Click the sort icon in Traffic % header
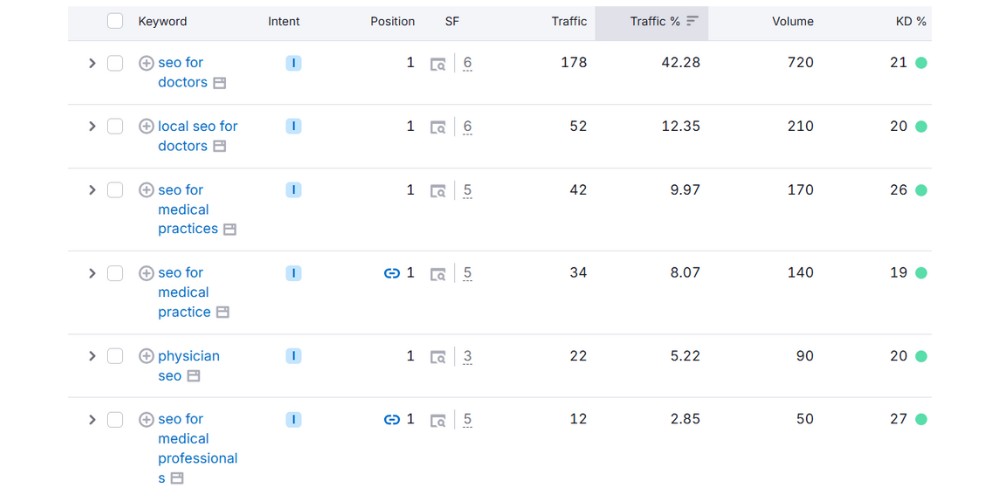This screenshot has height=500, width=1000. [x=693, y=21]
